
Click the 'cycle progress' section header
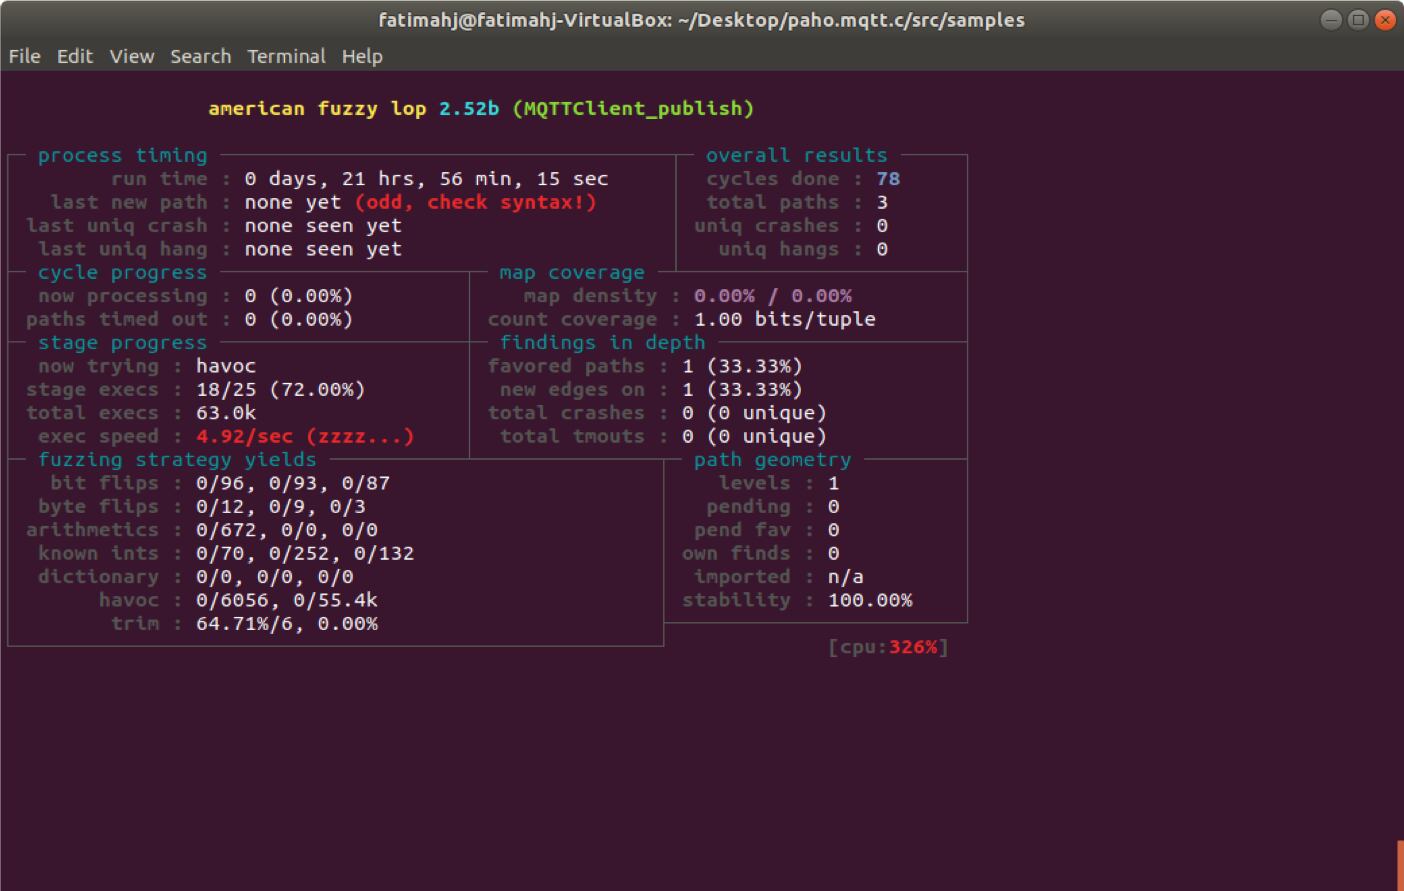(122, 272)
